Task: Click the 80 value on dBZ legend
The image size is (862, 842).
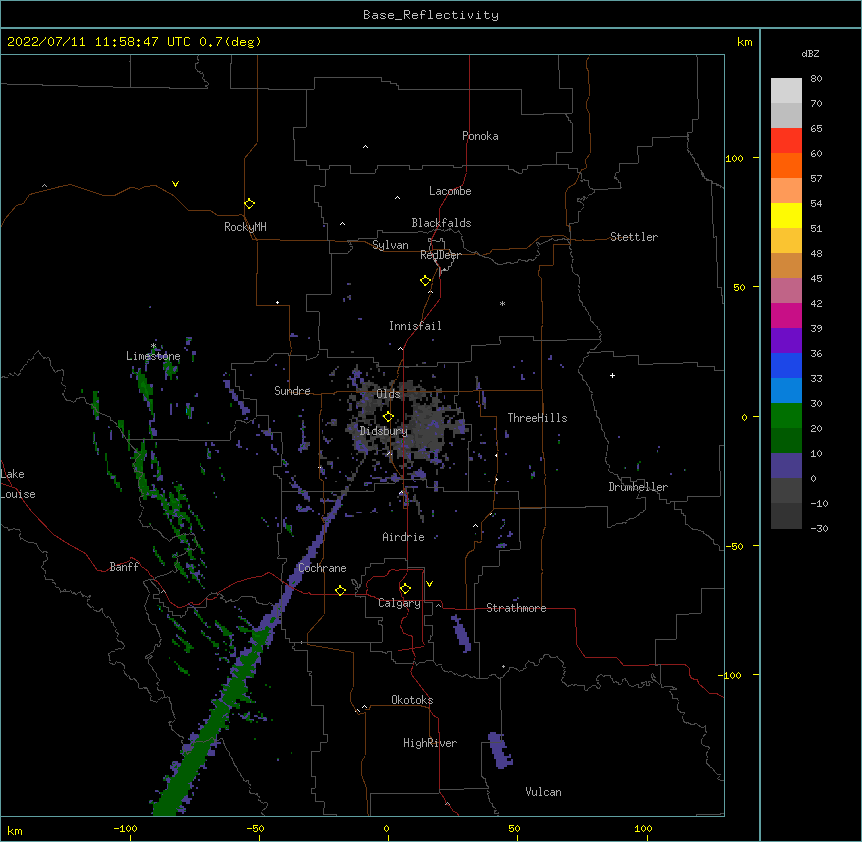Action: point(816,79)
